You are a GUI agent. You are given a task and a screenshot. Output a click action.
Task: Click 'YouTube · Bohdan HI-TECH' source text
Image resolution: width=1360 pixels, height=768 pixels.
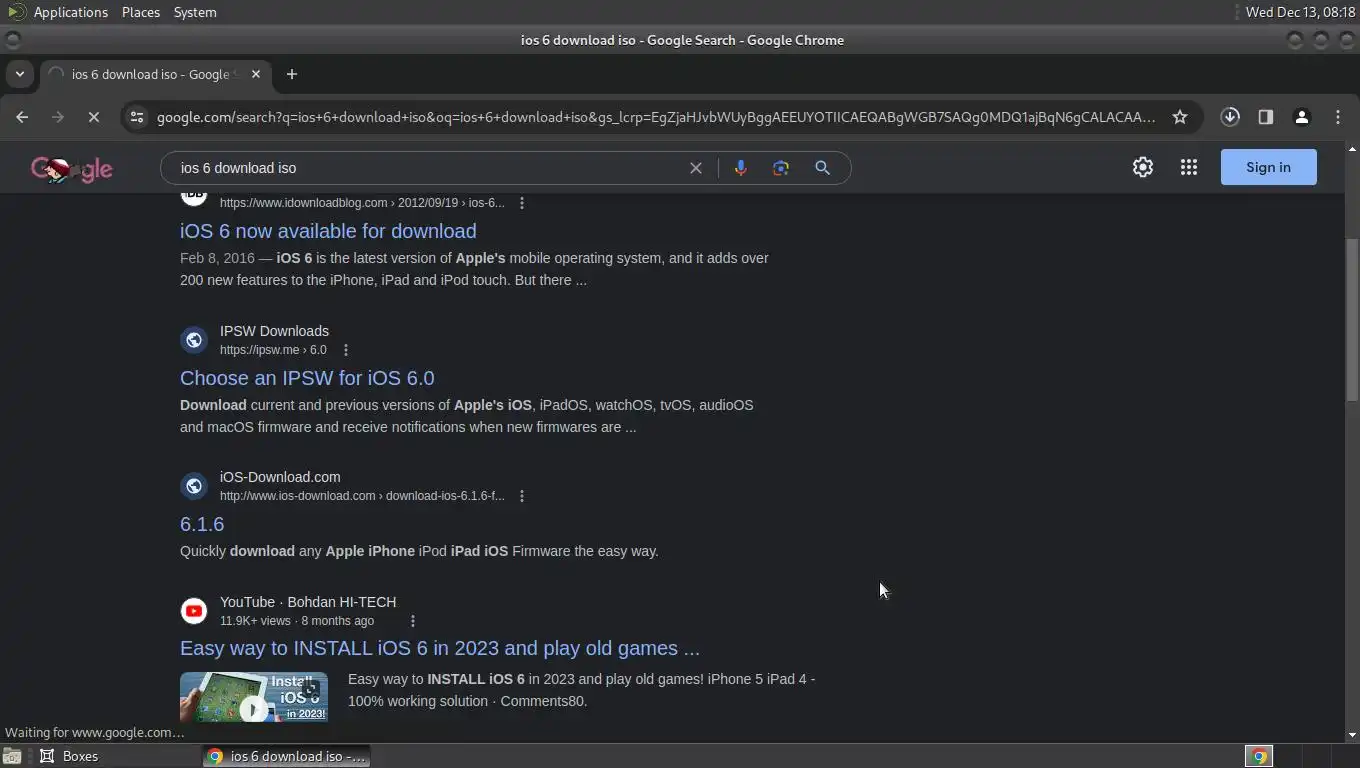click(308, 602)
